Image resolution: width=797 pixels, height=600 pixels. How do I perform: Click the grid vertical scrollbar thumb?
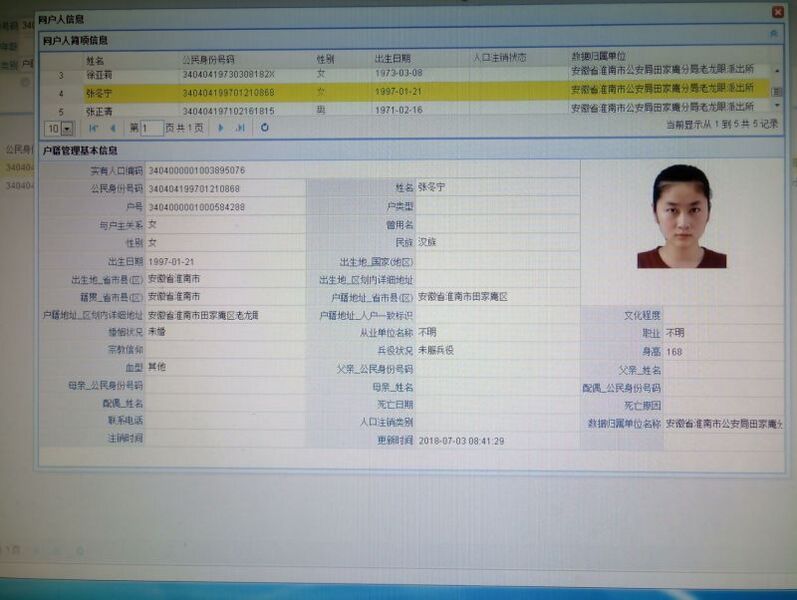pyautogui.click(x=777, y=91)
